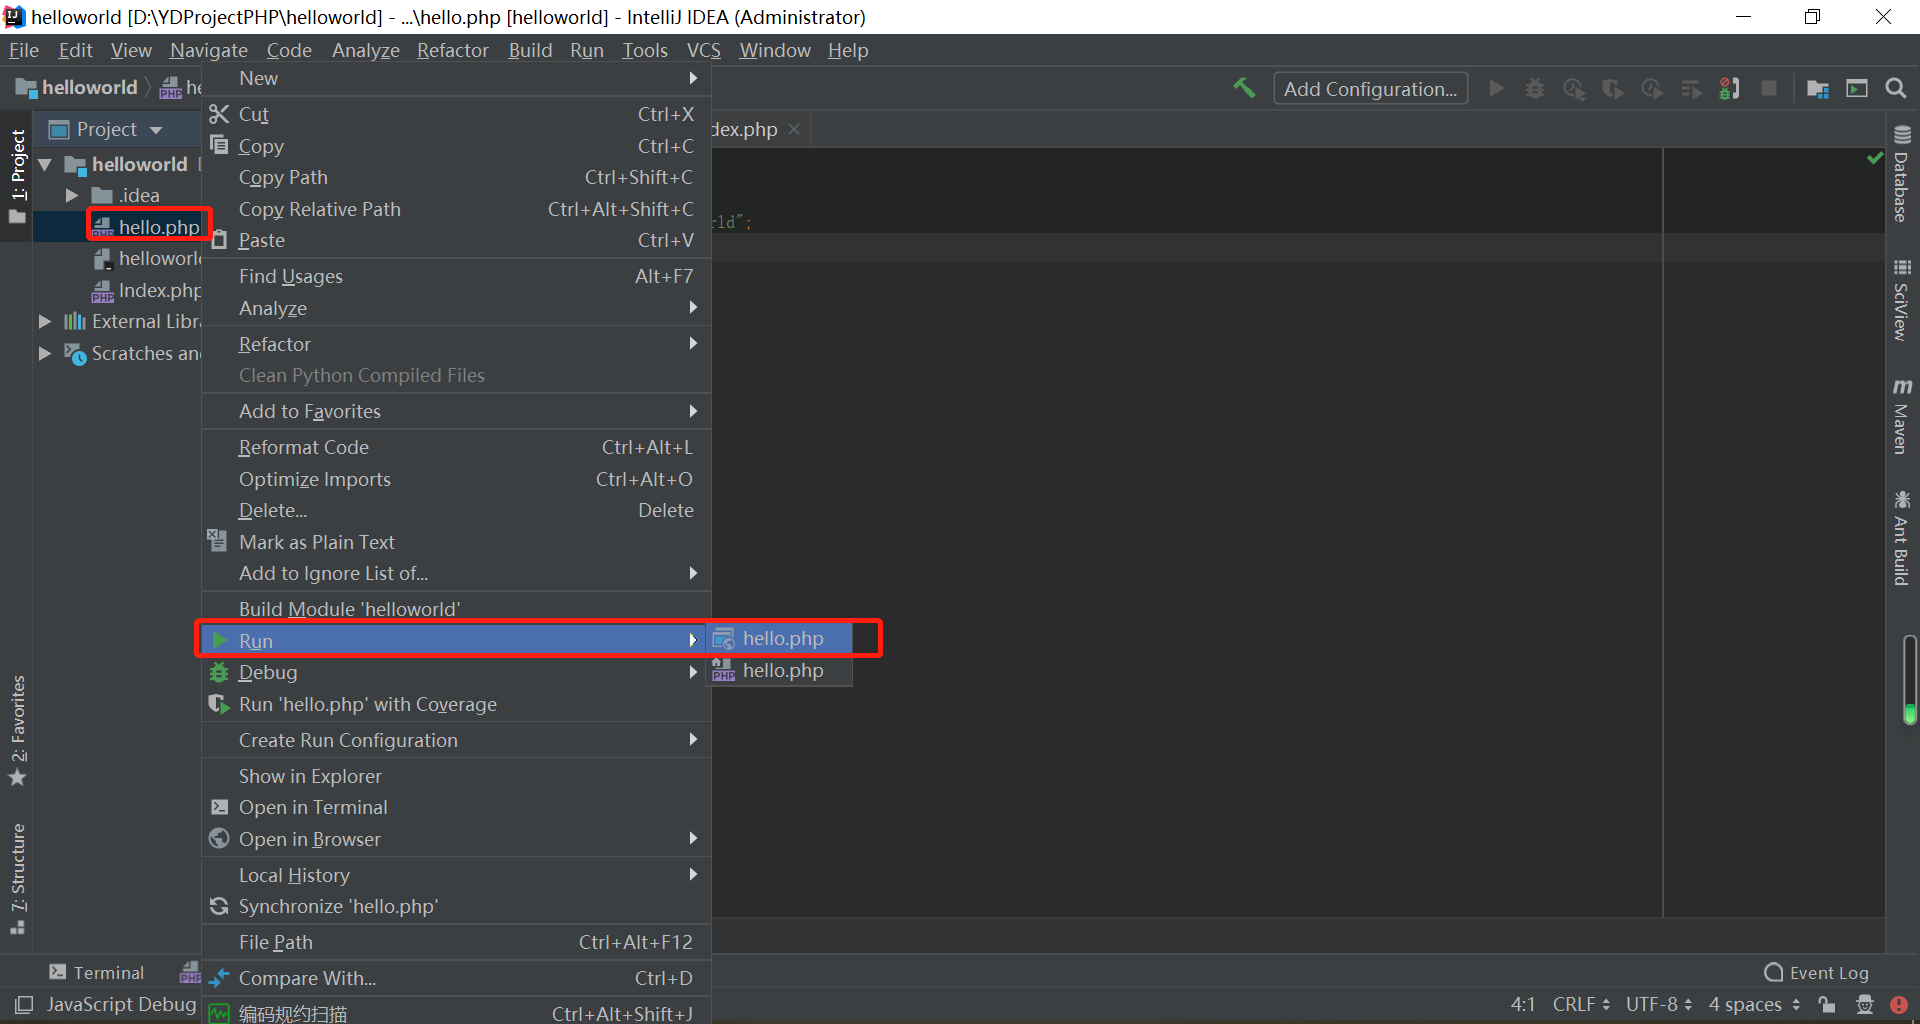1920x1024 pixels.
Task: Click the Debug bug icon in toolbar
Action: tap(1535, 89)
